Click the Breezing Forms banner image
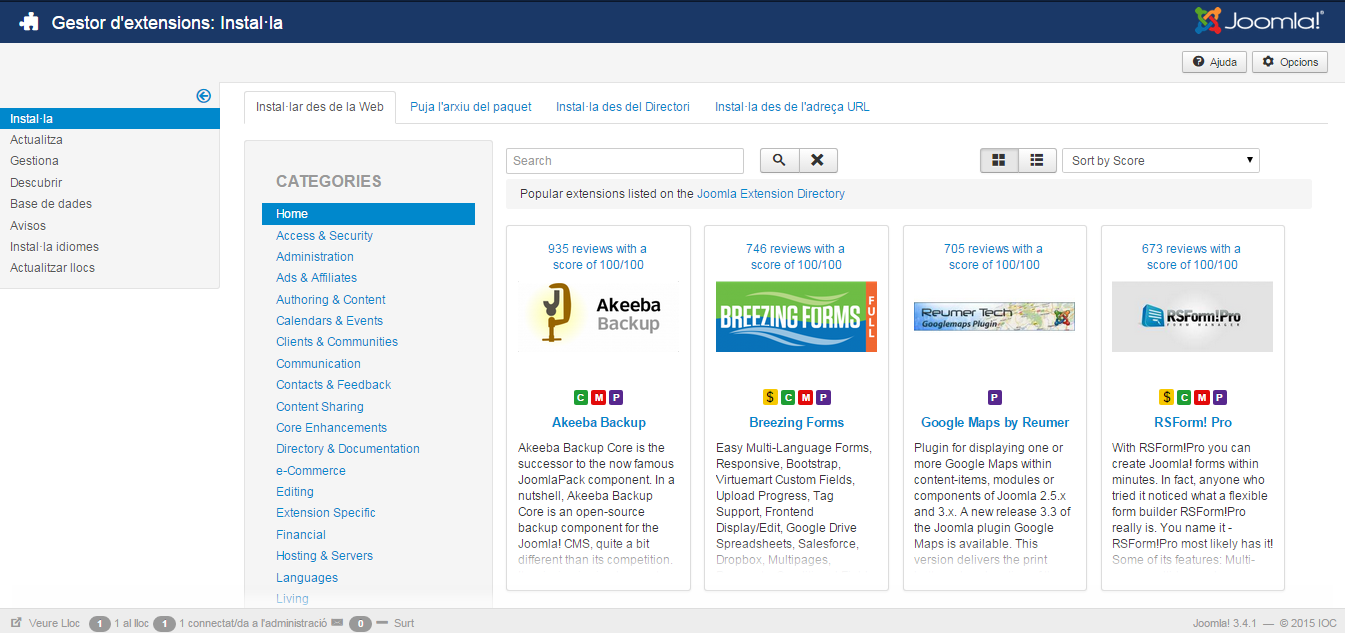This screenshot has width=1345, height=633. (x=796, y=316)
